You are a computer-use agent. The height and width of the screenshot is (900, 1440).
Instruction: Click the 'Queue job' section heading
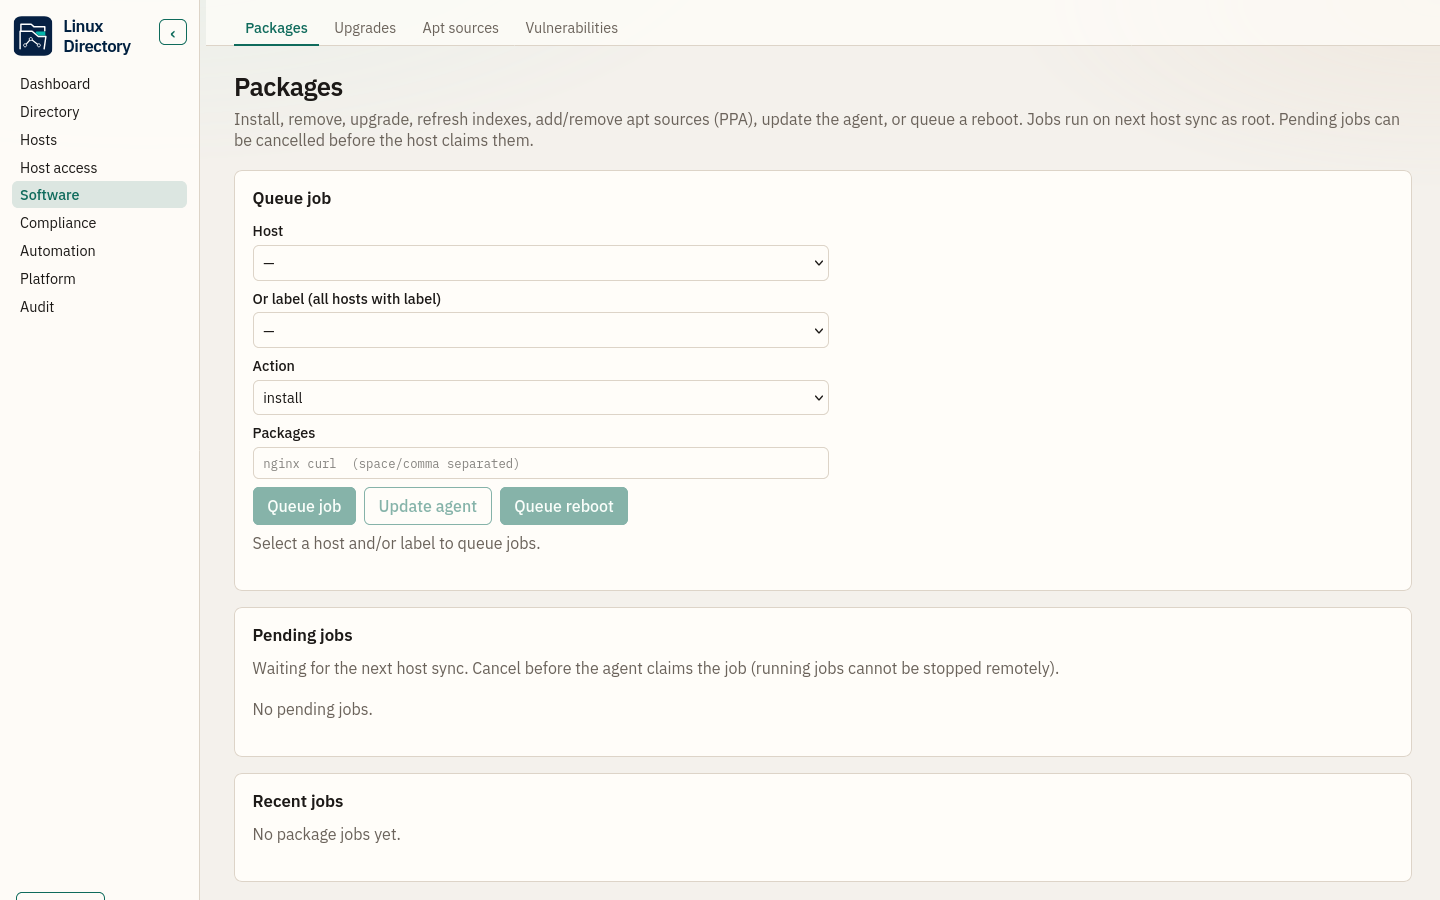(x=292, y=198)
